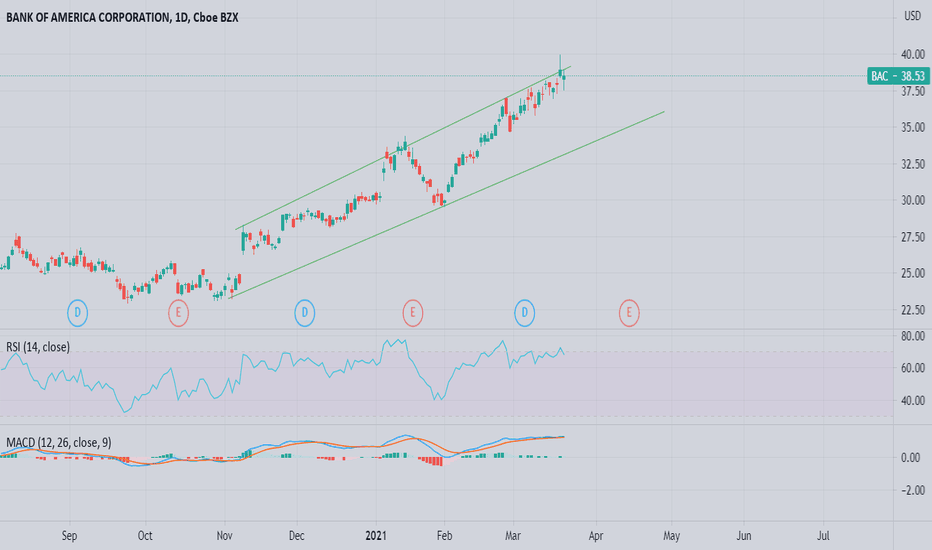Viewport: 932px width, 550px height.
Task: Click the 30.00 price axis label
Action: point(913,200)
